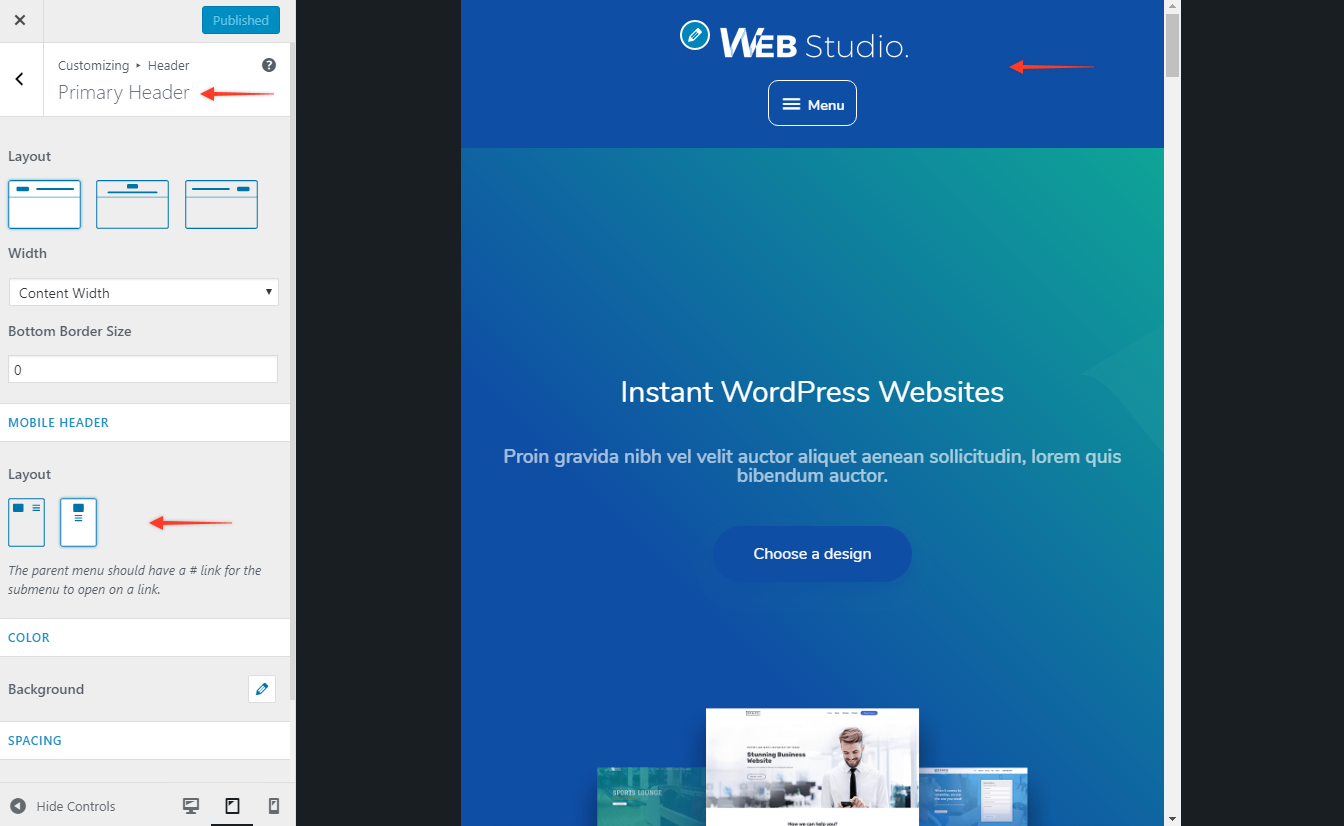The width and height of the screenshot is (1344, 826).
Task: Open the help question mark icon
Action: (268, 65)
